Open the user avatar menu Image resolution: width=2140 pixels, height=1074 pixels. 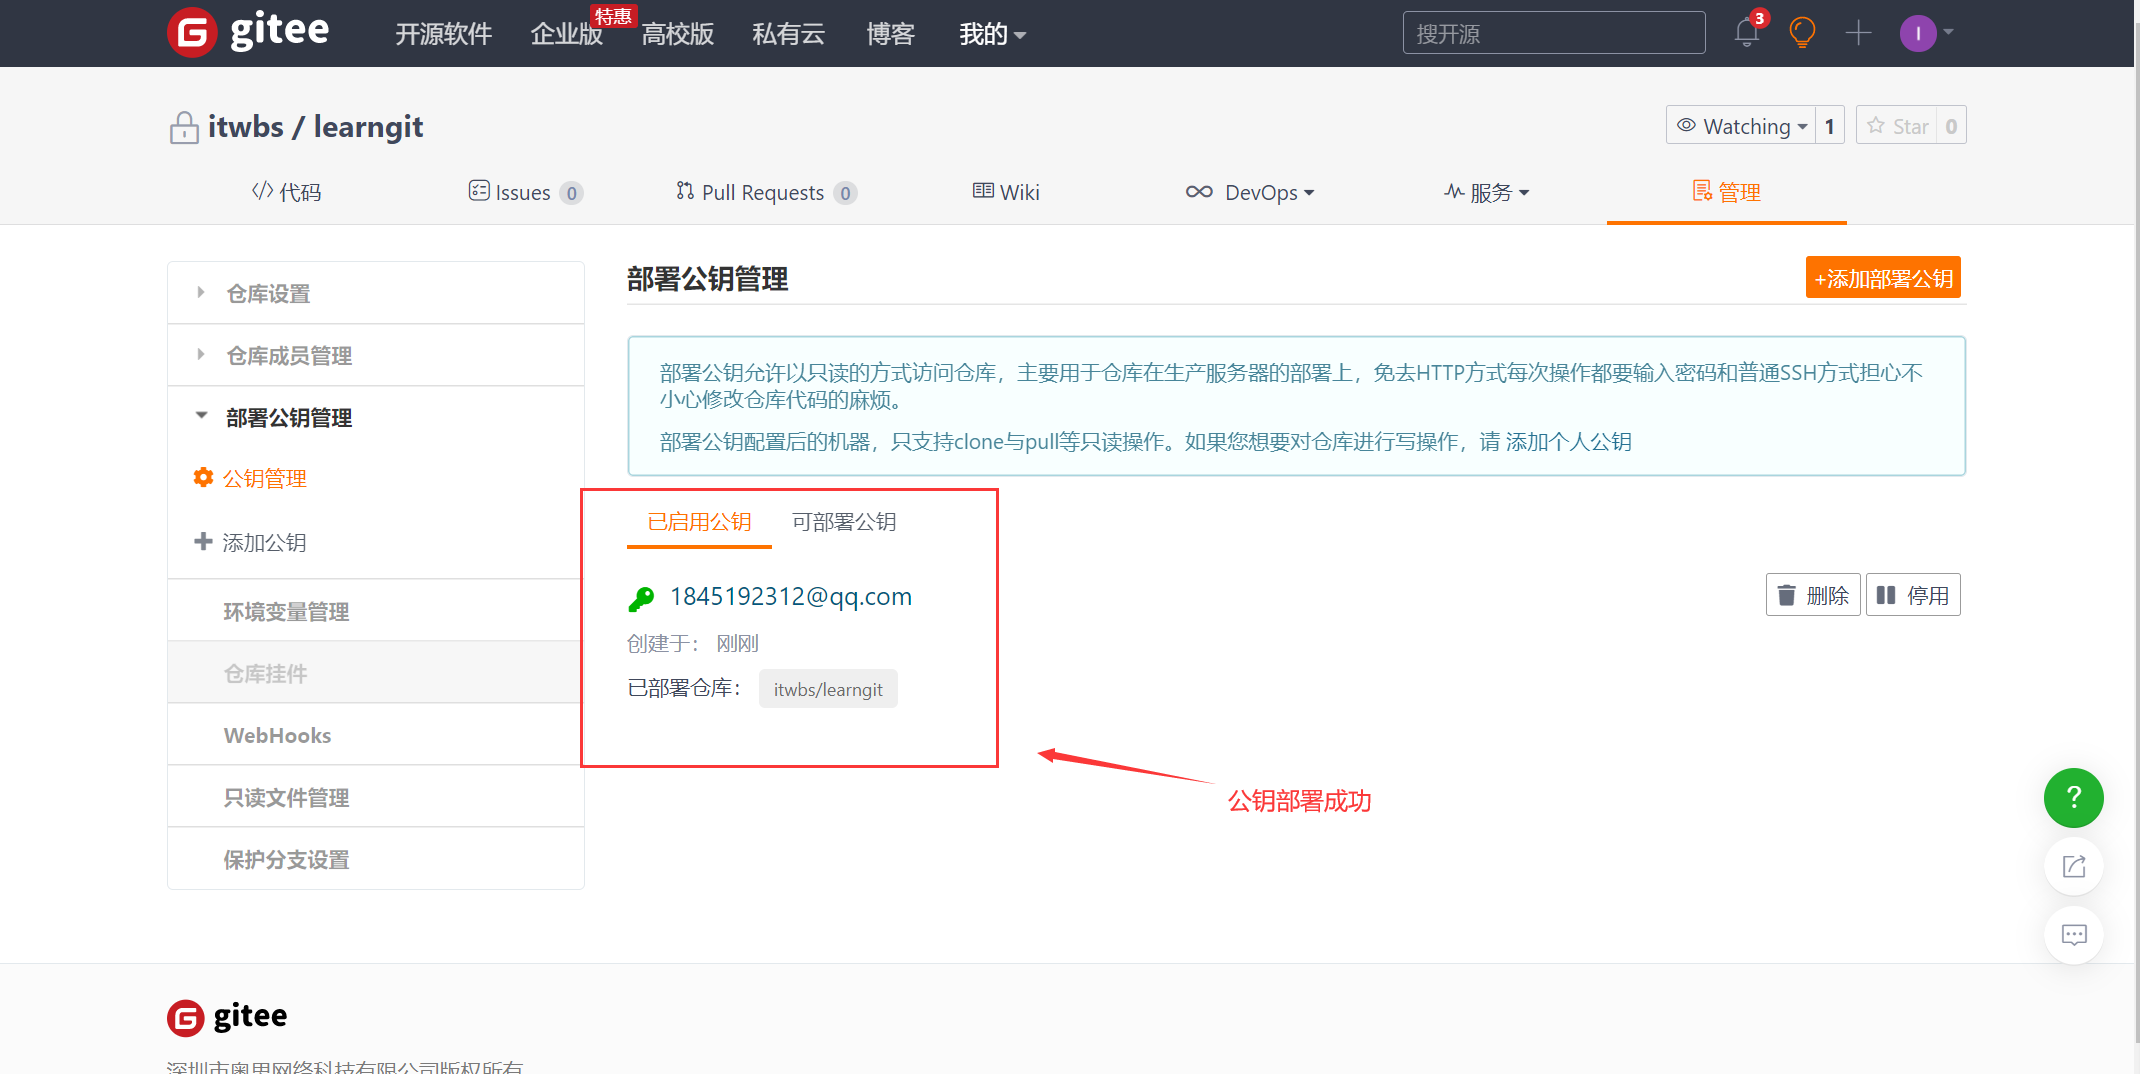click(1917, 33)
